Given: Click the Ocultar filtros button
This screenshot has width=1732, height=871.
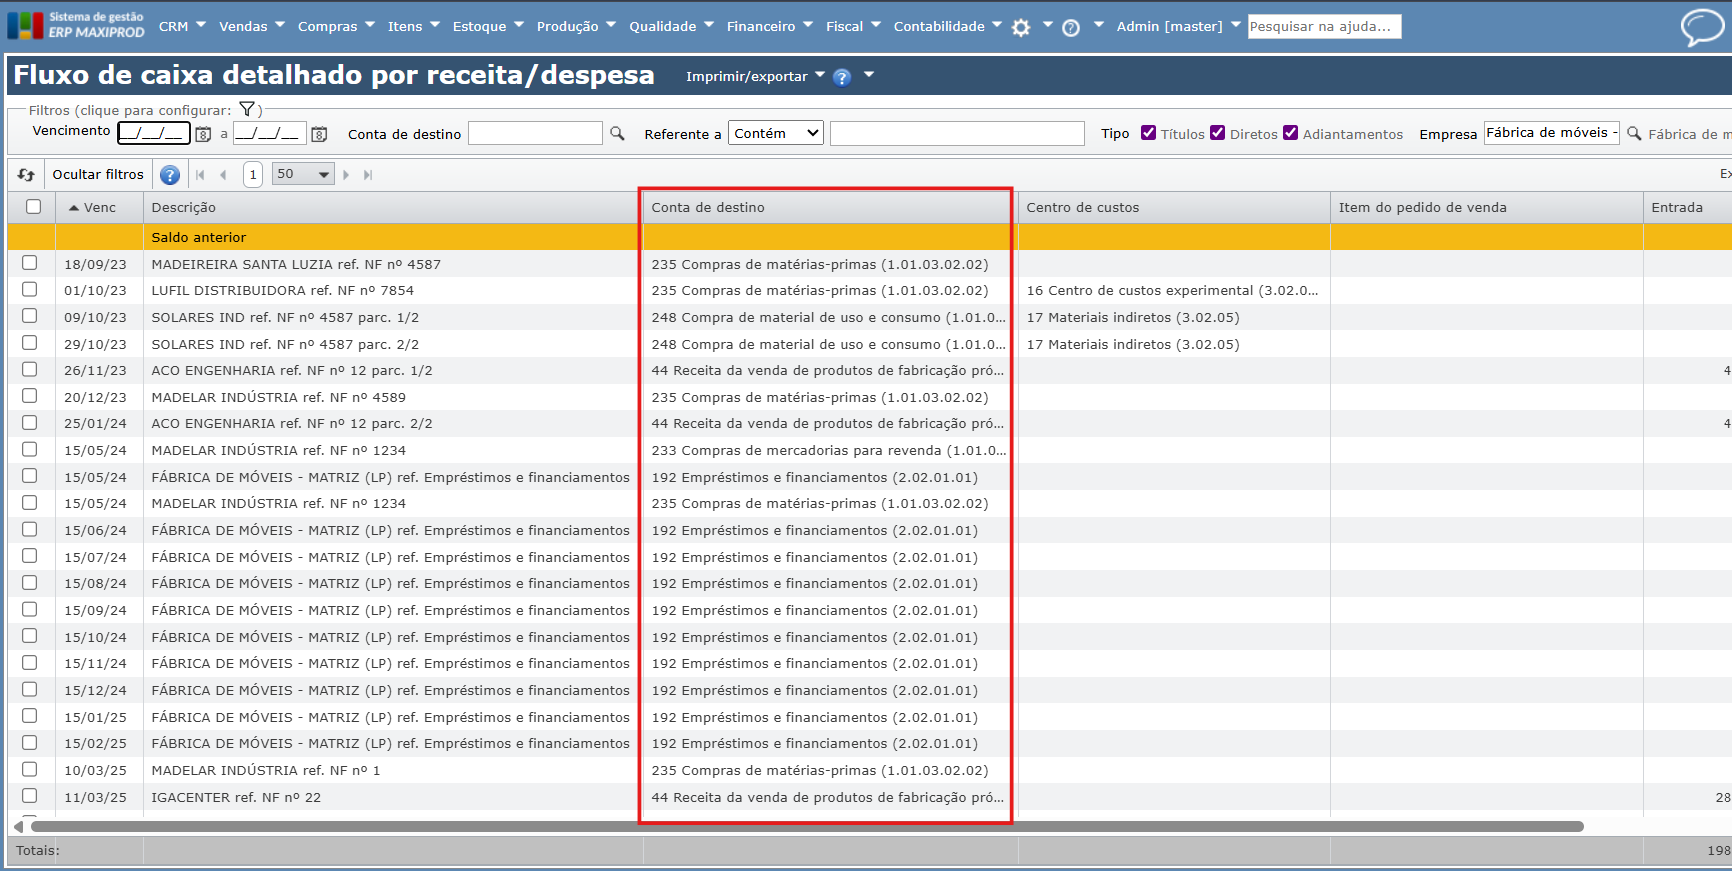Looking at the screenshot, I should pyautogui.click(x=98, y=174).
